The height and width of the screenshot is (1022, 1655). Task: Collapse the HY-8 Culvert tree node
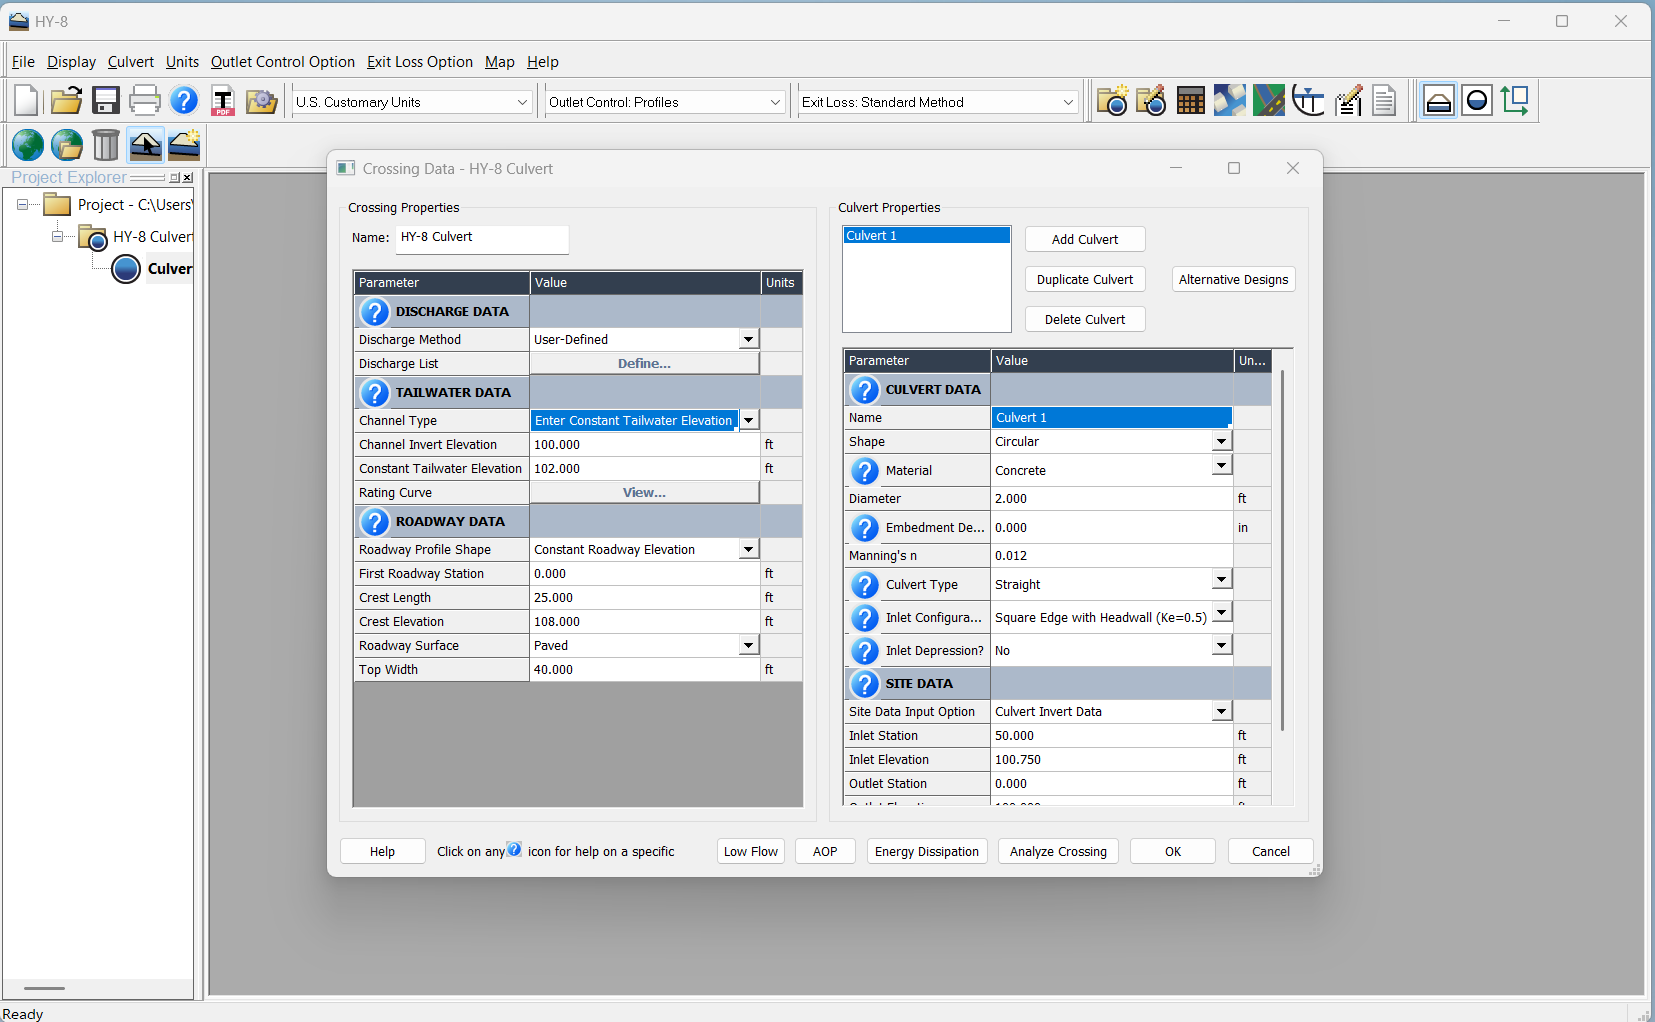tap(57, 237)
